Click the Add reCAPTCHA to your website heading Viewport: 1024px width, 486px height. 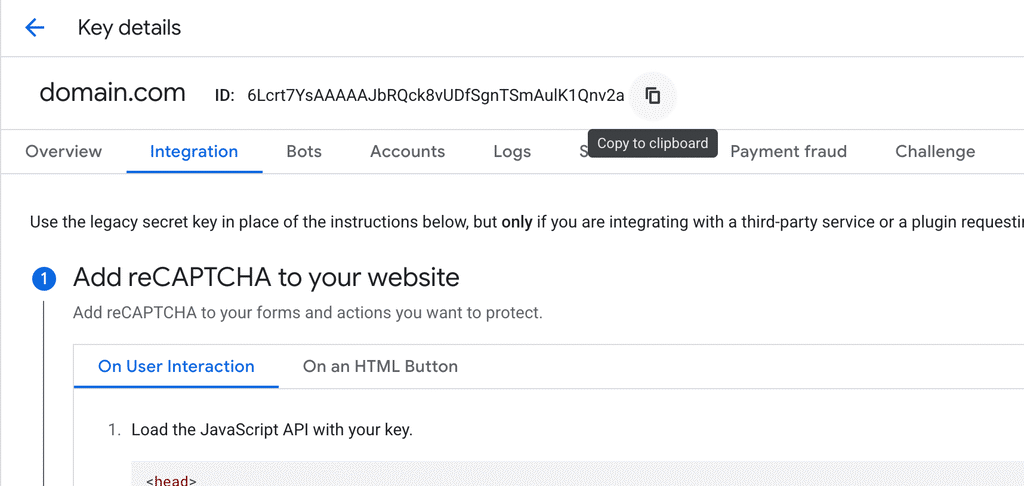(x=266, y=278)
